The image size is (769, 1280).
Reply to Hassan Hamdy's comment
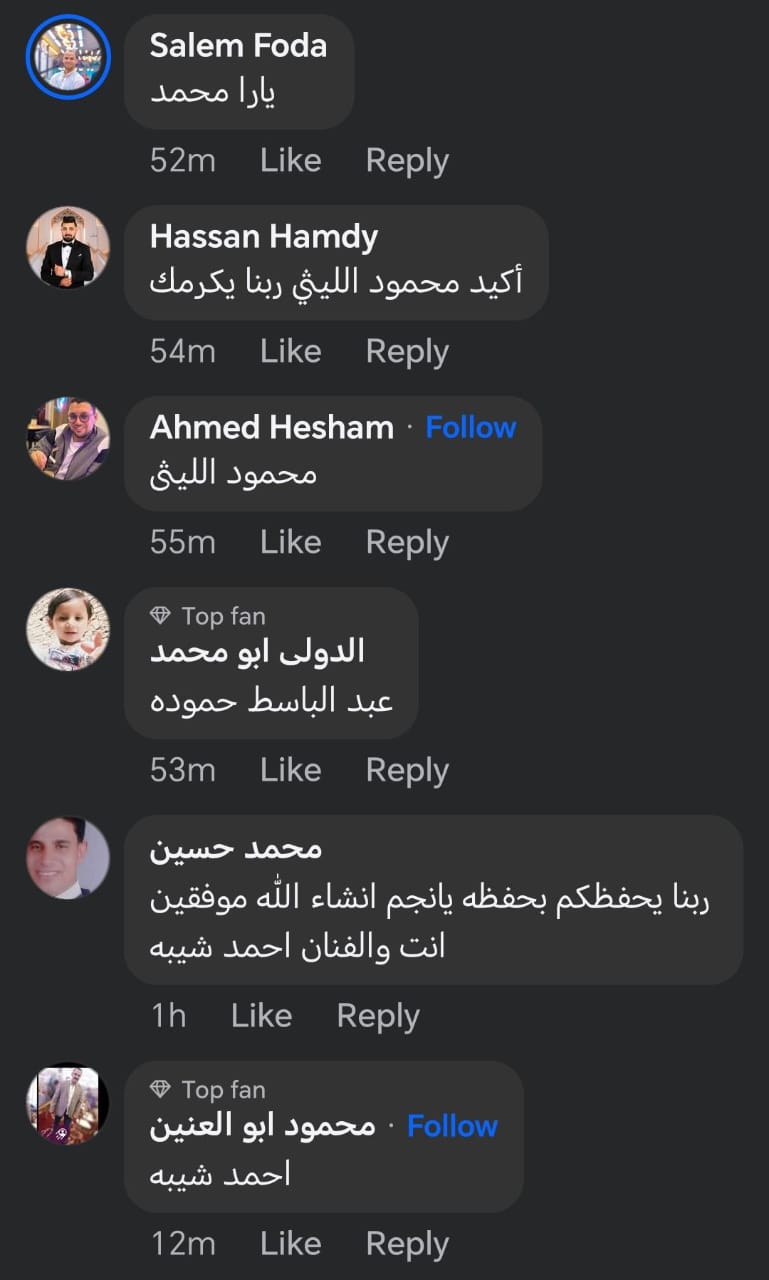407,351
